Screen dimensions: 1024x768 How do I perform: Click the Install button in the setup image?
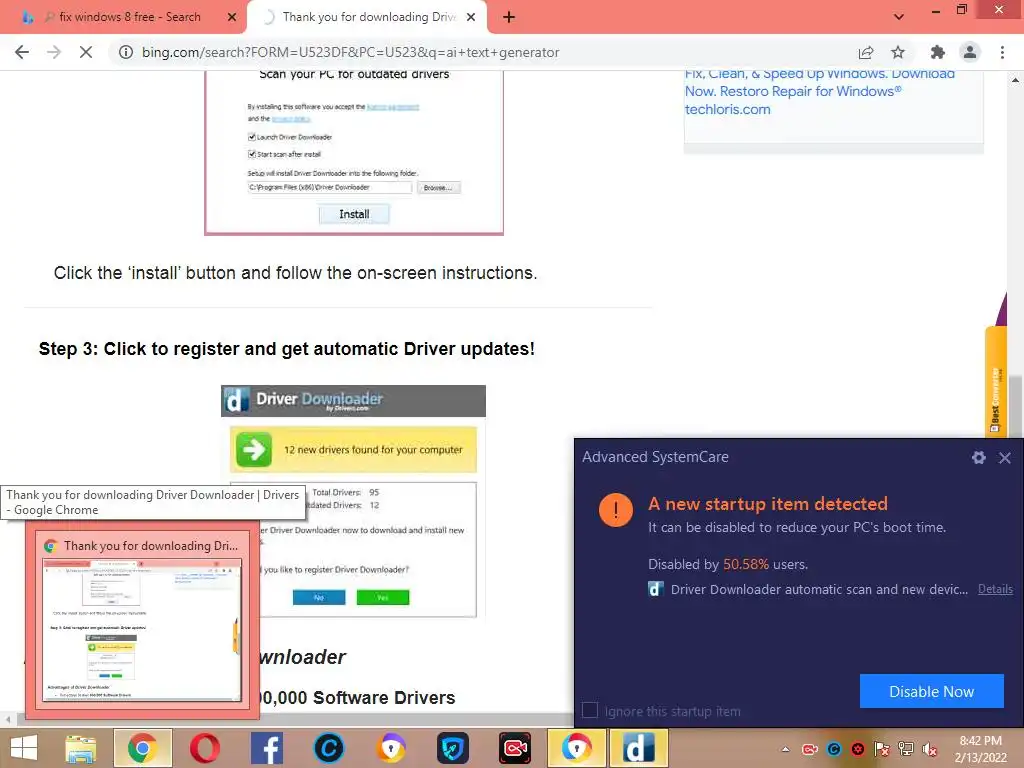[x=354, y=214]
